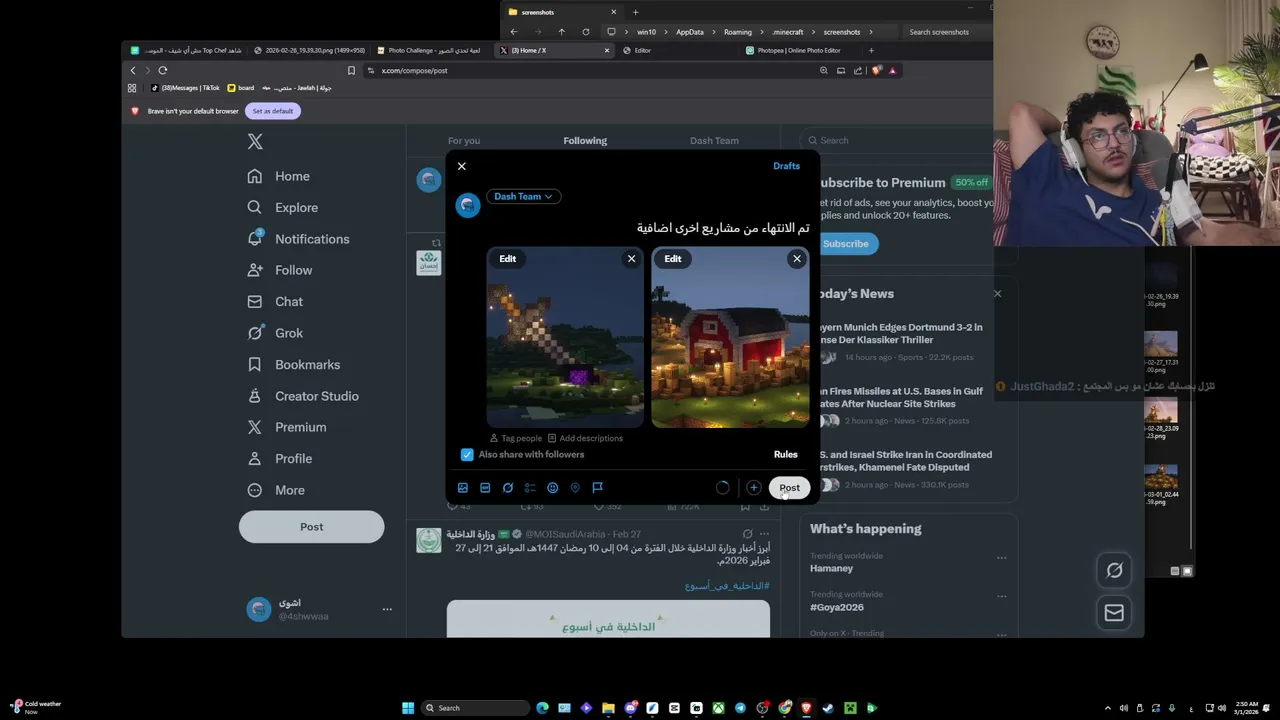Screen dimensions: 1280x720
Task: Open more options for the Hamaney trend
Action: [x=1001, y=558]
